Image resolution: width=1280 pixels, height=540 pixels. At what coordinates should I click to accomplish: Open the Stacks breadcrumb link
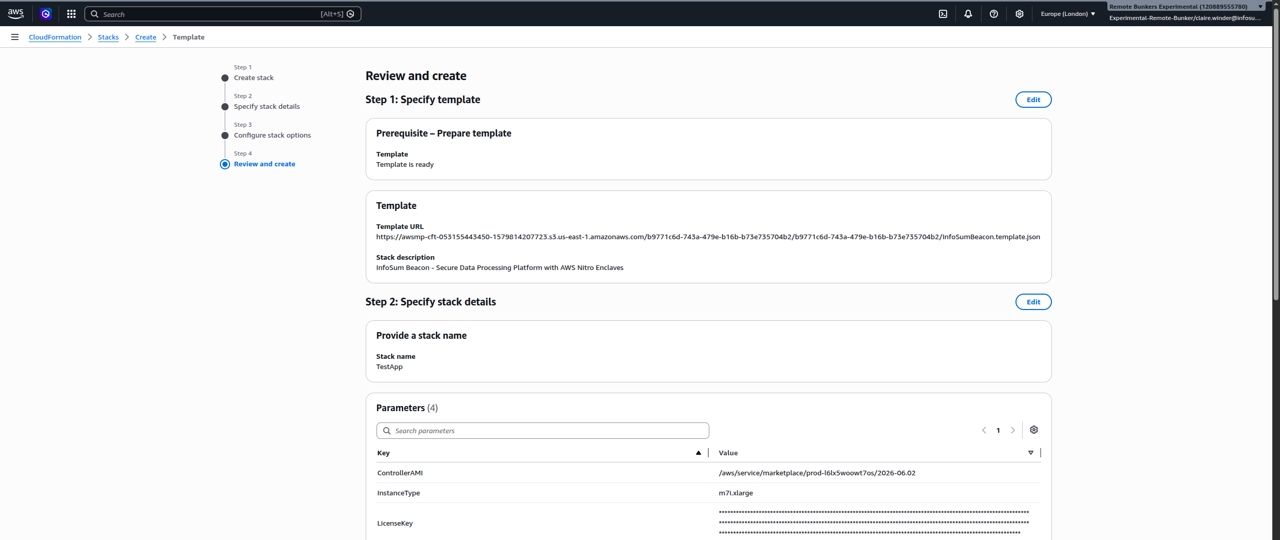click(108, 37)
